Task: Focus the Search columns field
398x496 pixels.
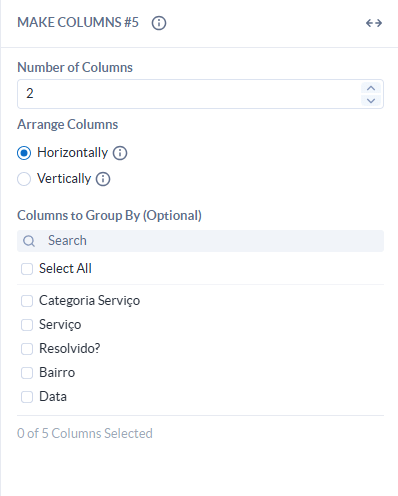Action: click(200, 241)
